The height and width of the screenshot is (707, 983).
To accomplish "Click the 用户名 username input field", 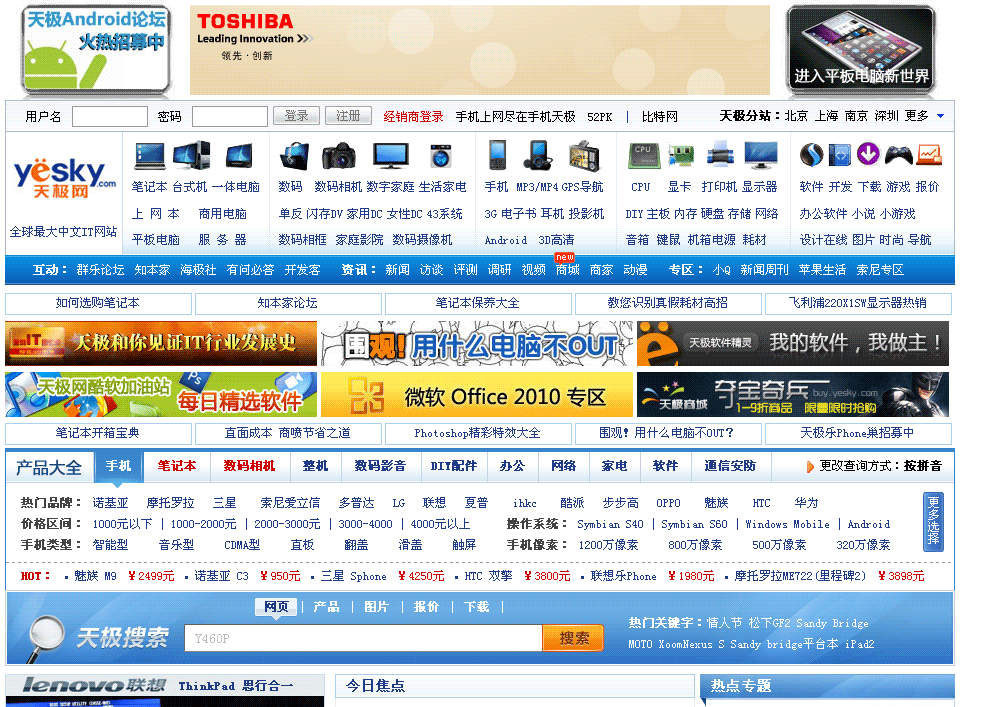I will [x=110, y=117].
